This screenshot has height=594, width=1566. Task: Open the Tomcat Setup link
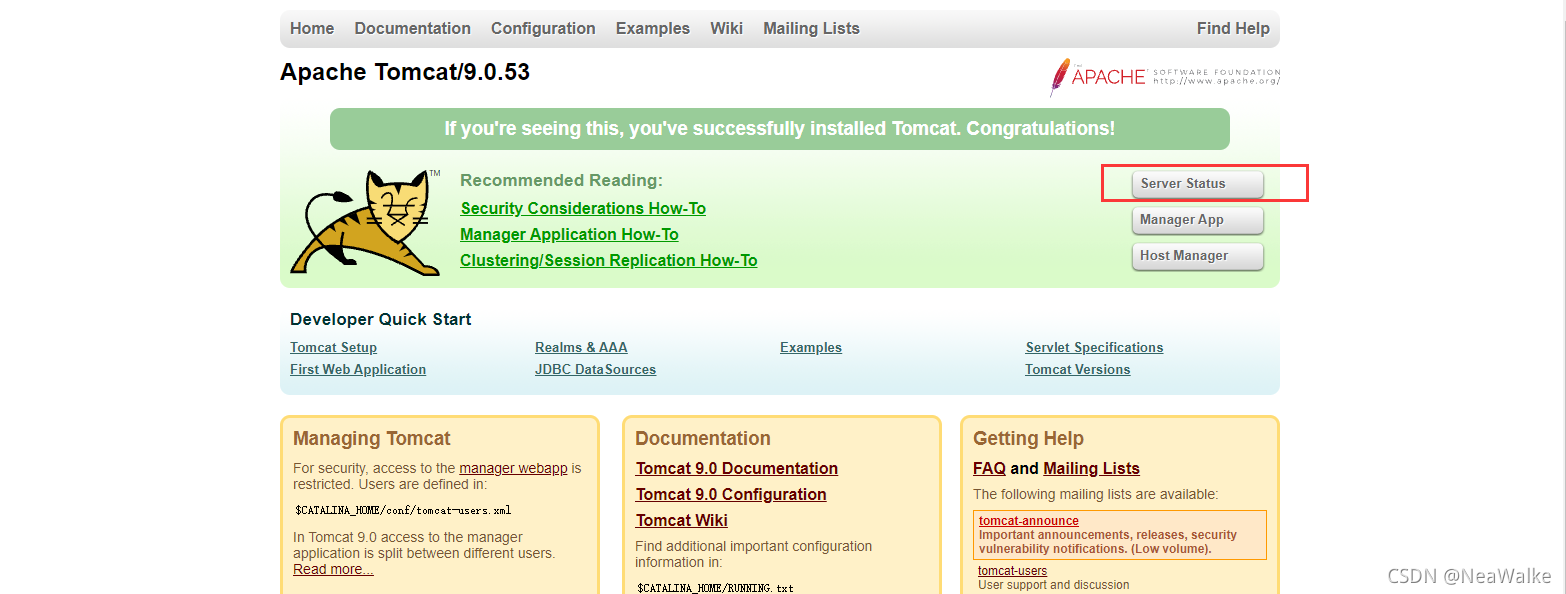pyautogui.click(x=333, y=348)
